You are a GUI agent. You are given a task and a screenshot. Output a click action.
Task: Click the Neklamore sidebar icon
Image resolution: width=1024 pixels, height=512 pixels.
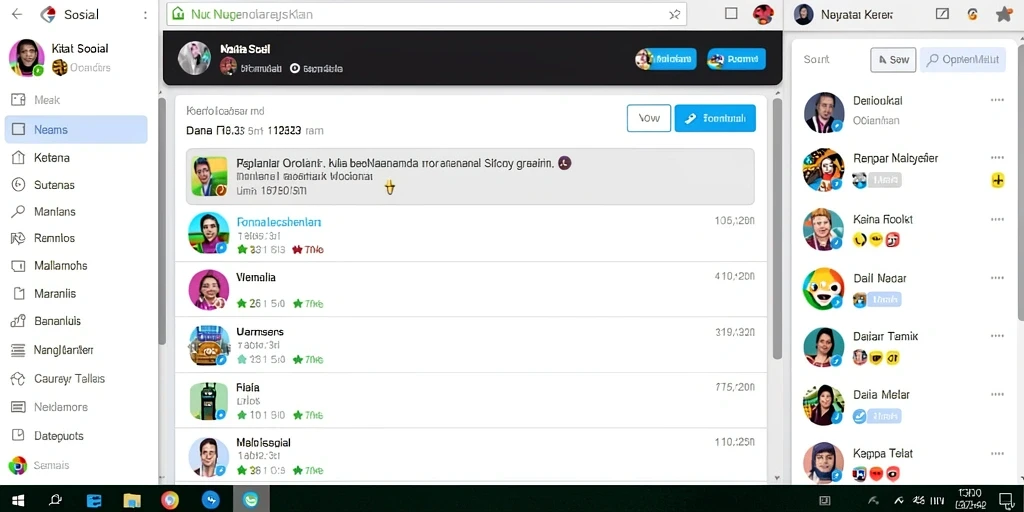coord(18,407)
